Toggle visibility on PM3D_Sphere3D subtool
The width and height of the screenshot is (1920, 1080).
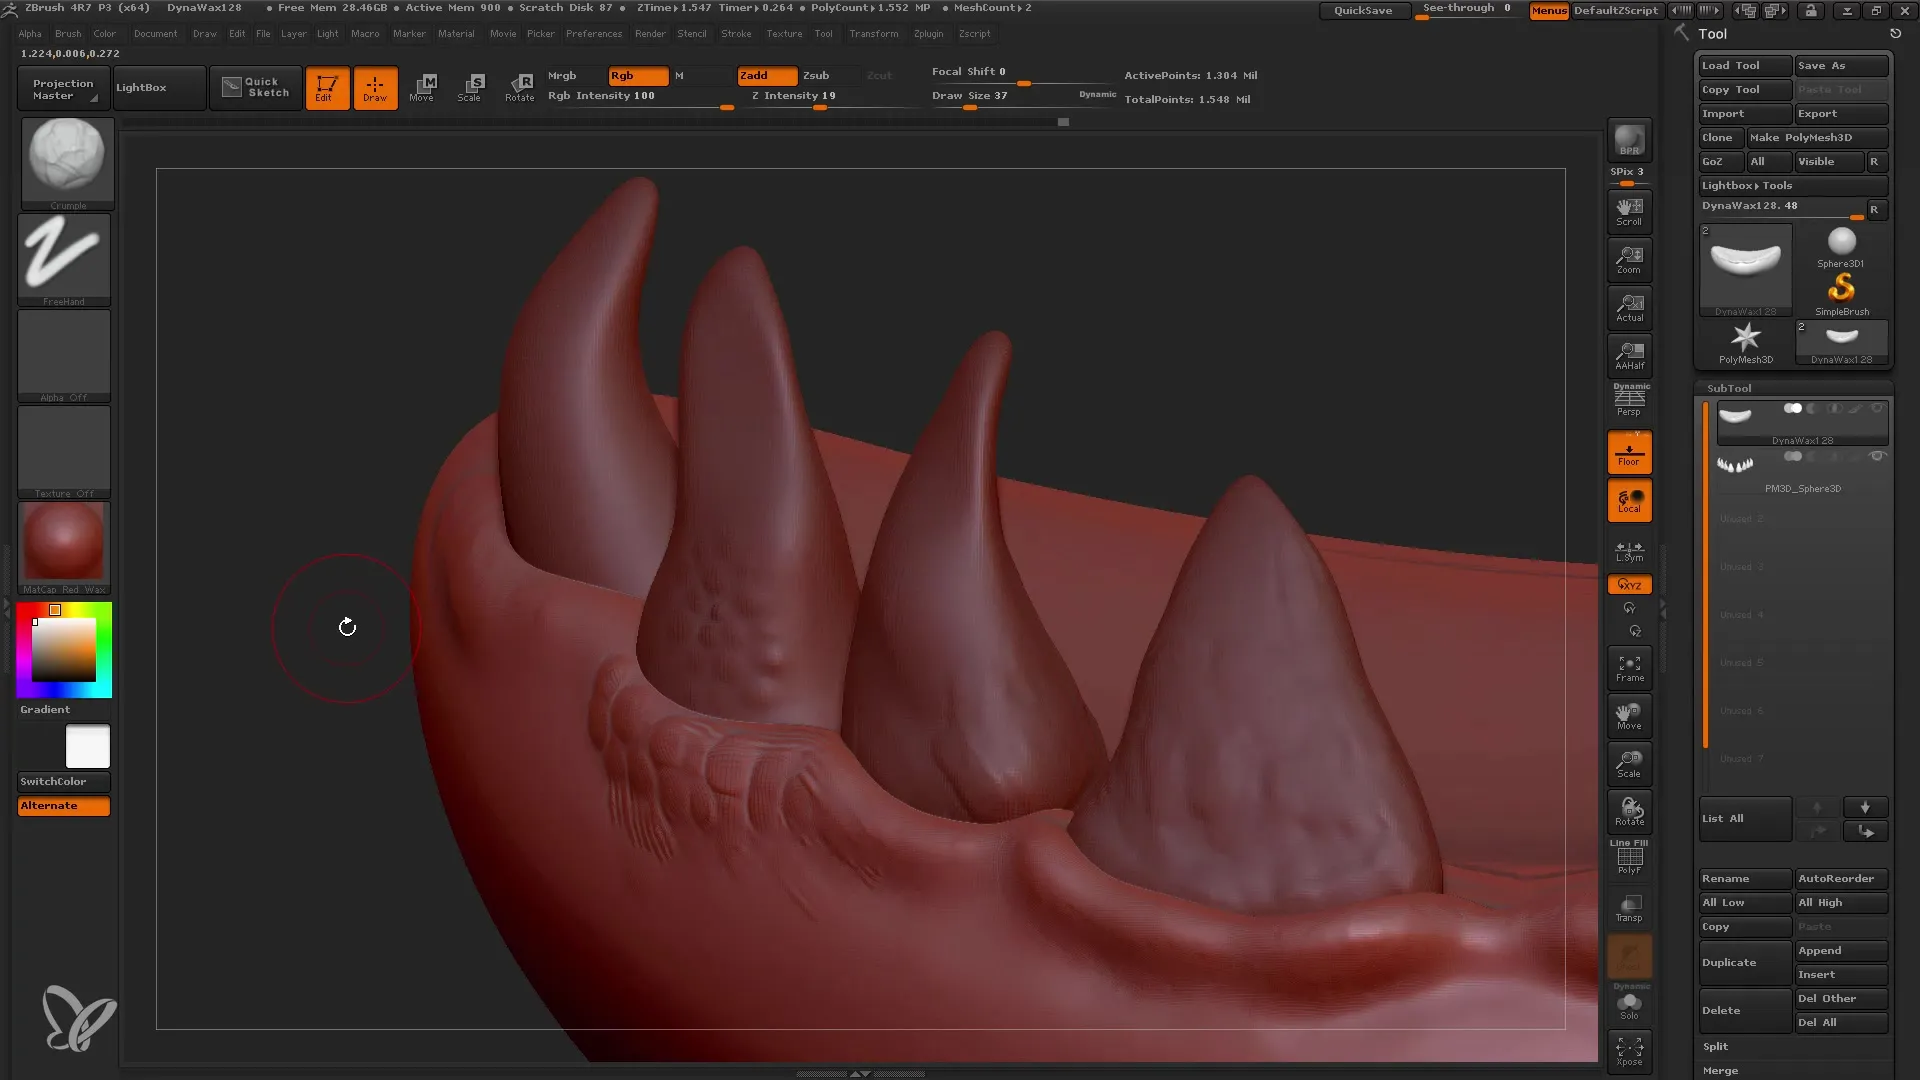tap(1879, 456)
